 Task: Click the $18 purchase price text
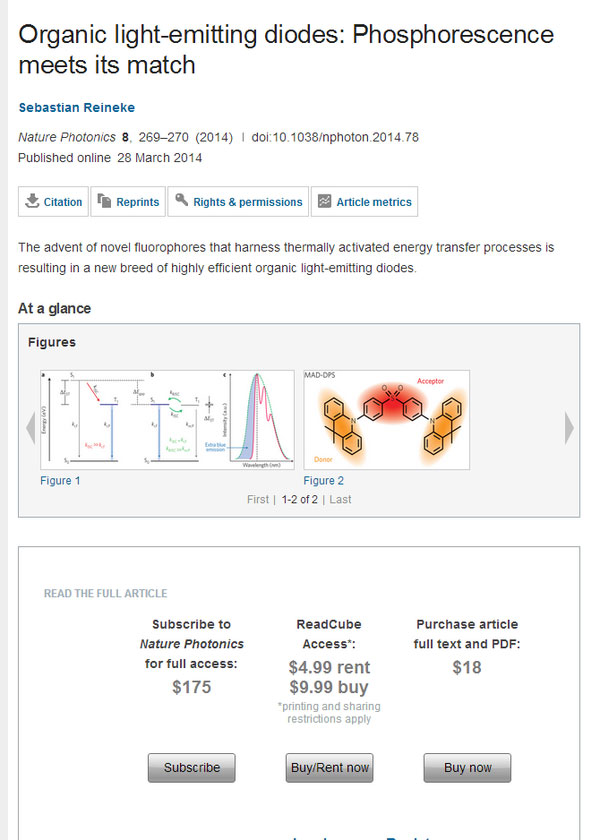click(x=466, y=667)
